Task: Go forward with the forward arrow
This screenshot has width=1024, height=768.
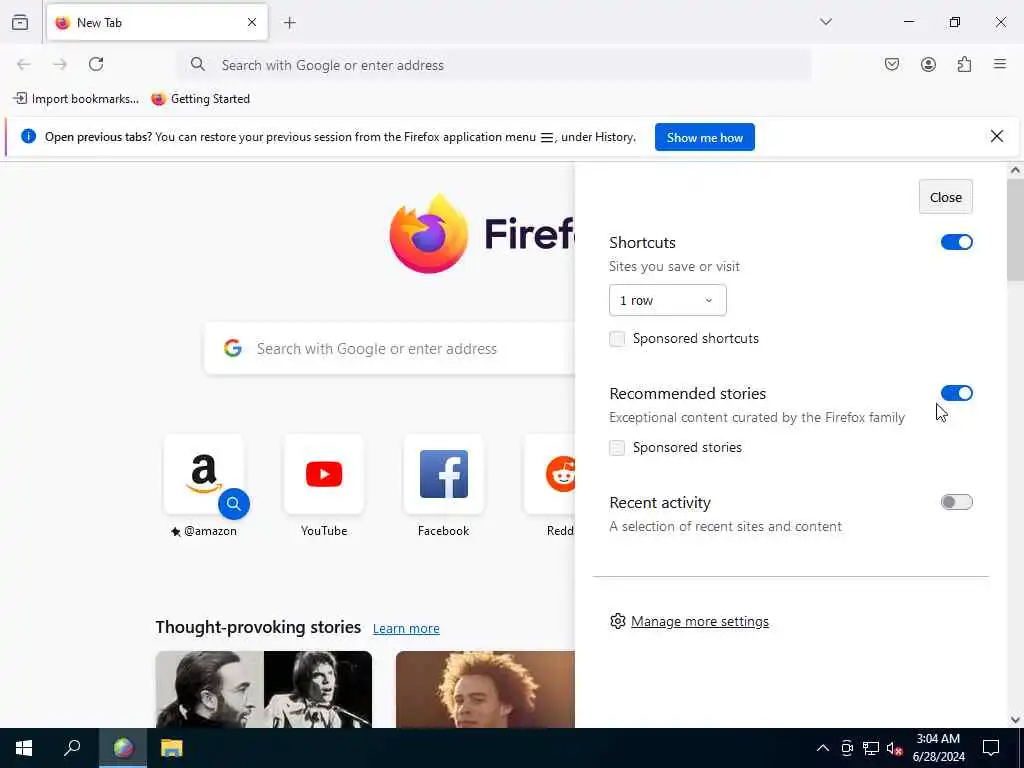Action: [59, 64]
